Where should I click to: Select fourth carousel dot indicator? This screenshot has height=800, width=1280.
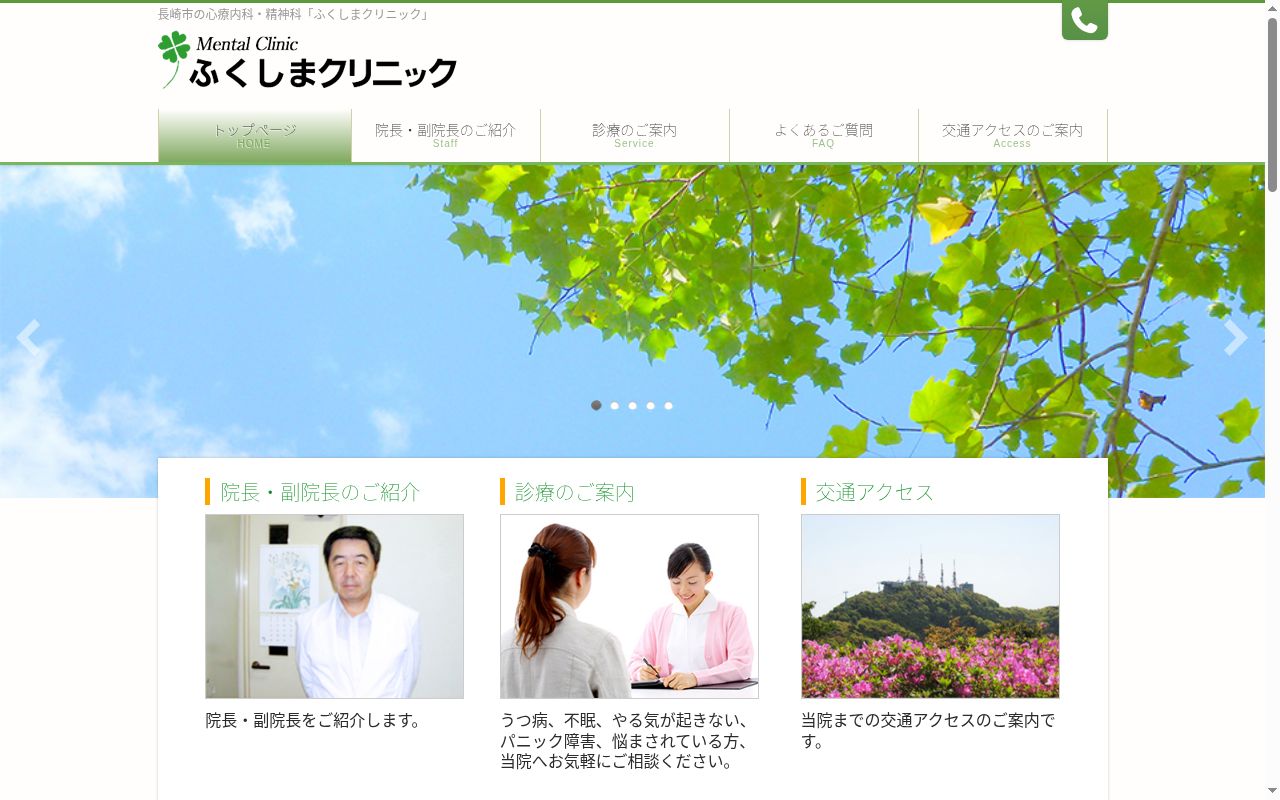(650, 405)
